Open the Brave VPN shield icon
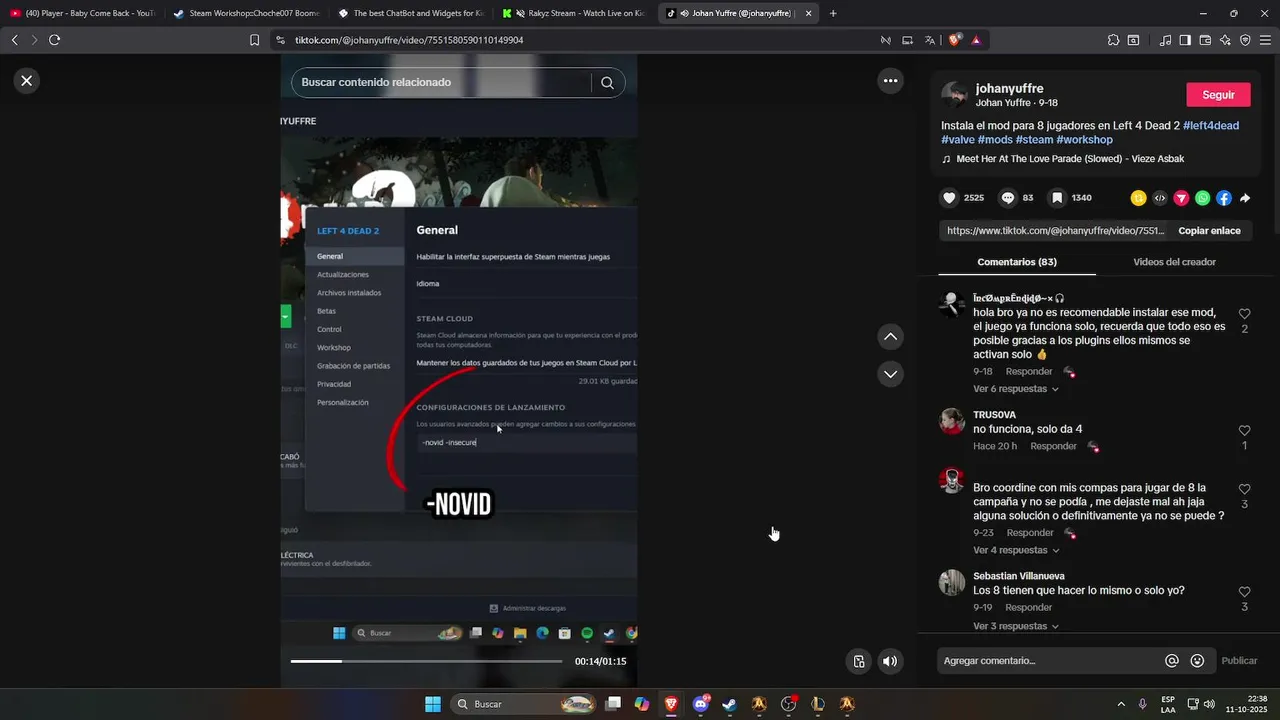This screenshot has width=1280, height=720. [x=1245, y=40]
